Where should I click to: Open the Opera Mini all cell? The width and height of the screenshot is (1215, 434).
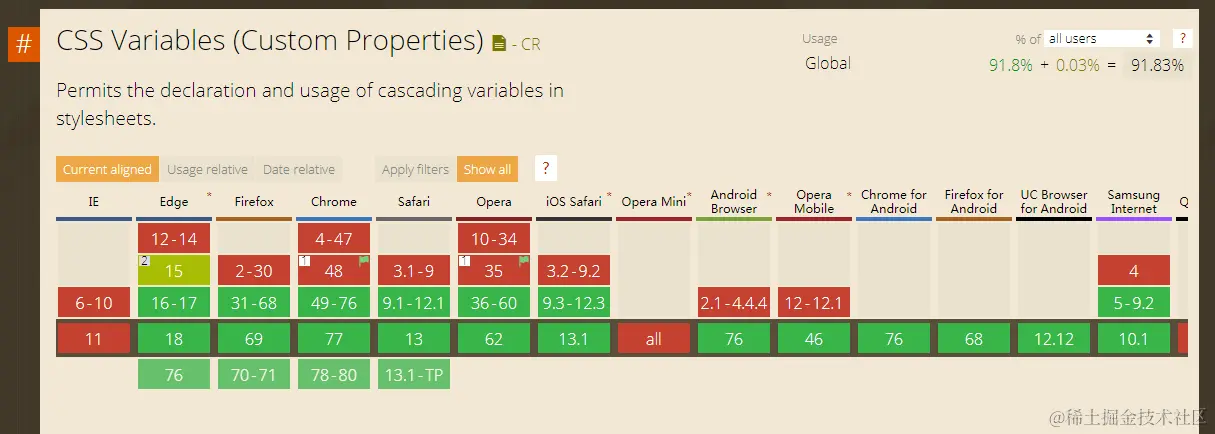pyautogui.click(x=654, y=339)
